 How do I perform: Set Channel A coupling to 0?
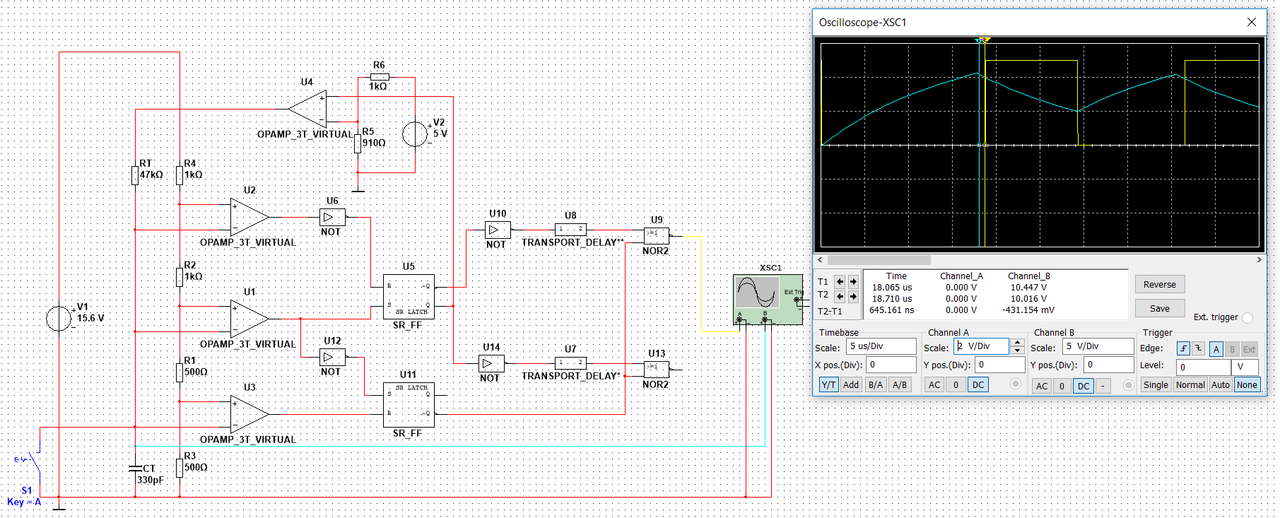955,384
